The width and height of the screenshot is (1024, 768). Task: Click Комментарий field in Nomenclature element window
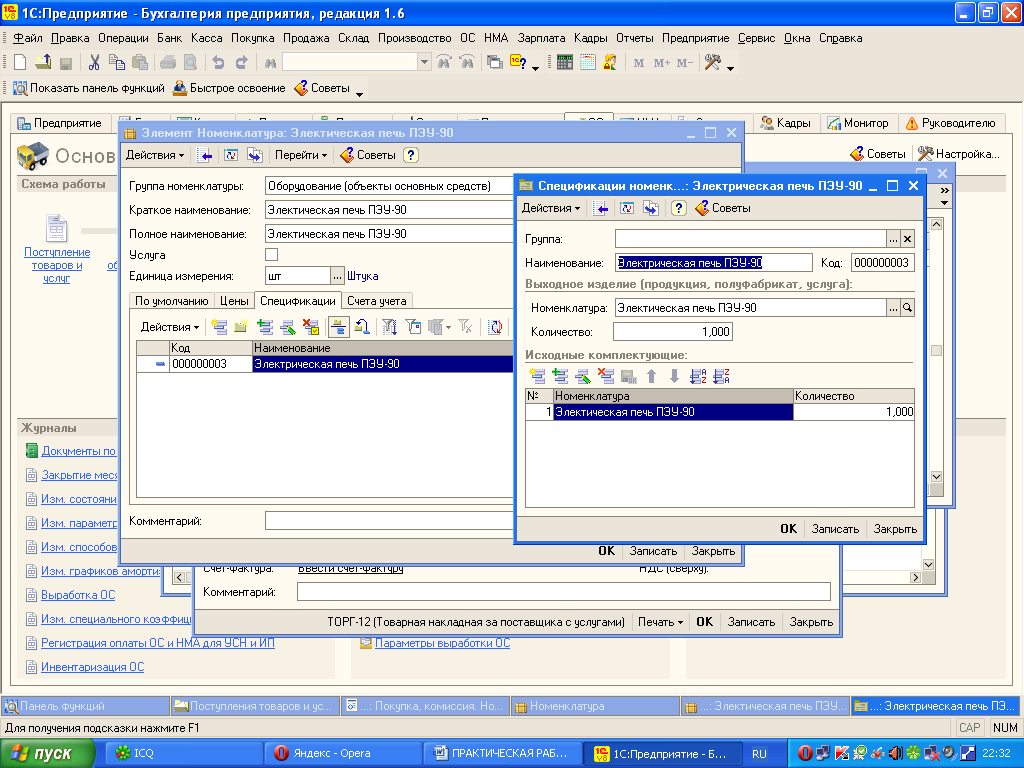click(389, 521)
